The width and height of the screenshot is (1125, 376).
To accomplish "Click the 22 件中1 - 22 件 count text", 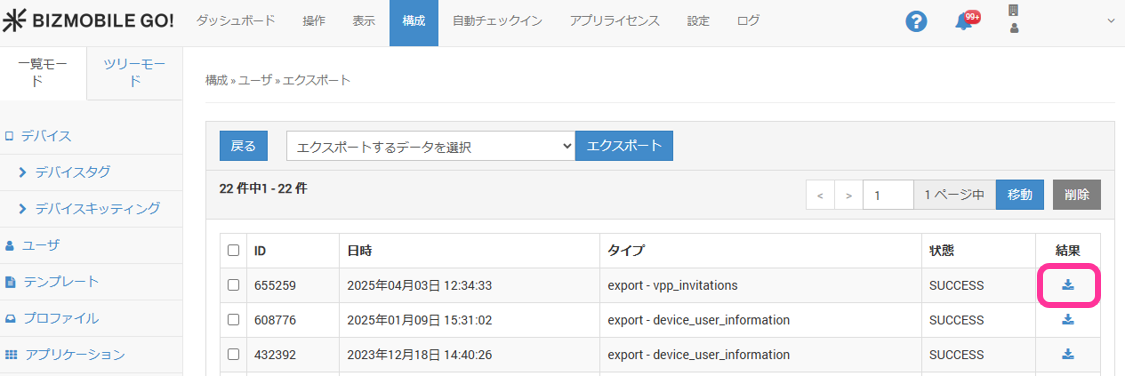I will (x=263, y=189).
